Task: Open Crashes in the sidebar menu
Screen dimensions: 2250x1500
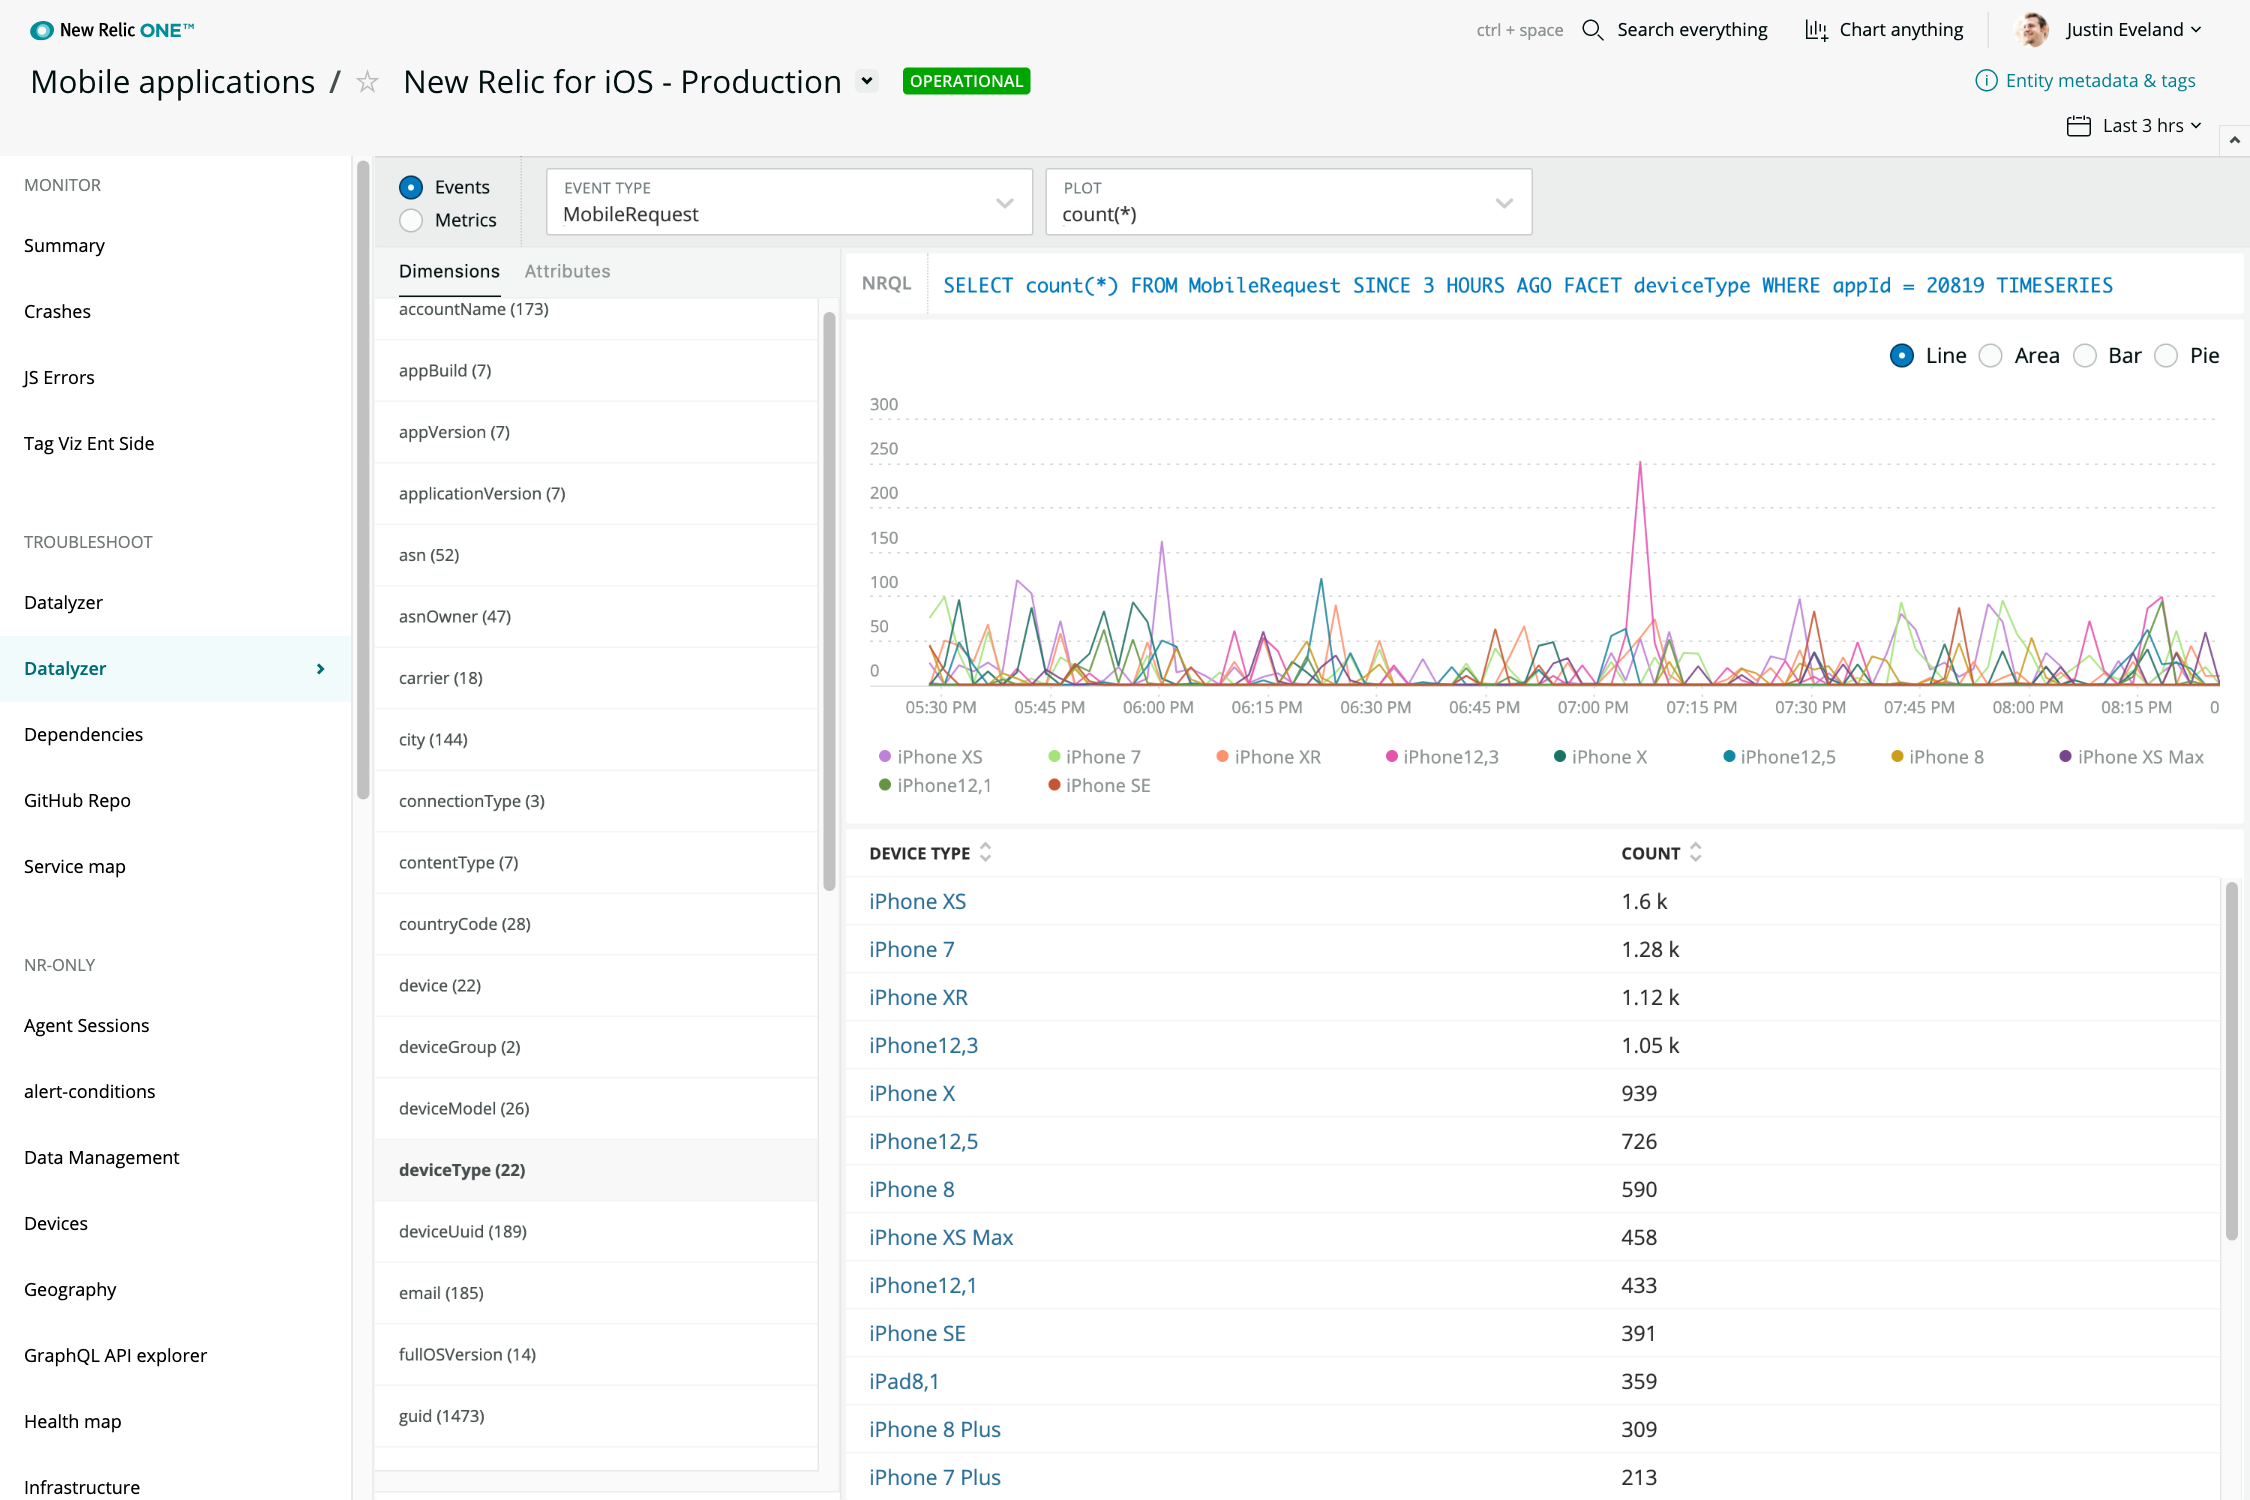Action: tap(57, 311)
